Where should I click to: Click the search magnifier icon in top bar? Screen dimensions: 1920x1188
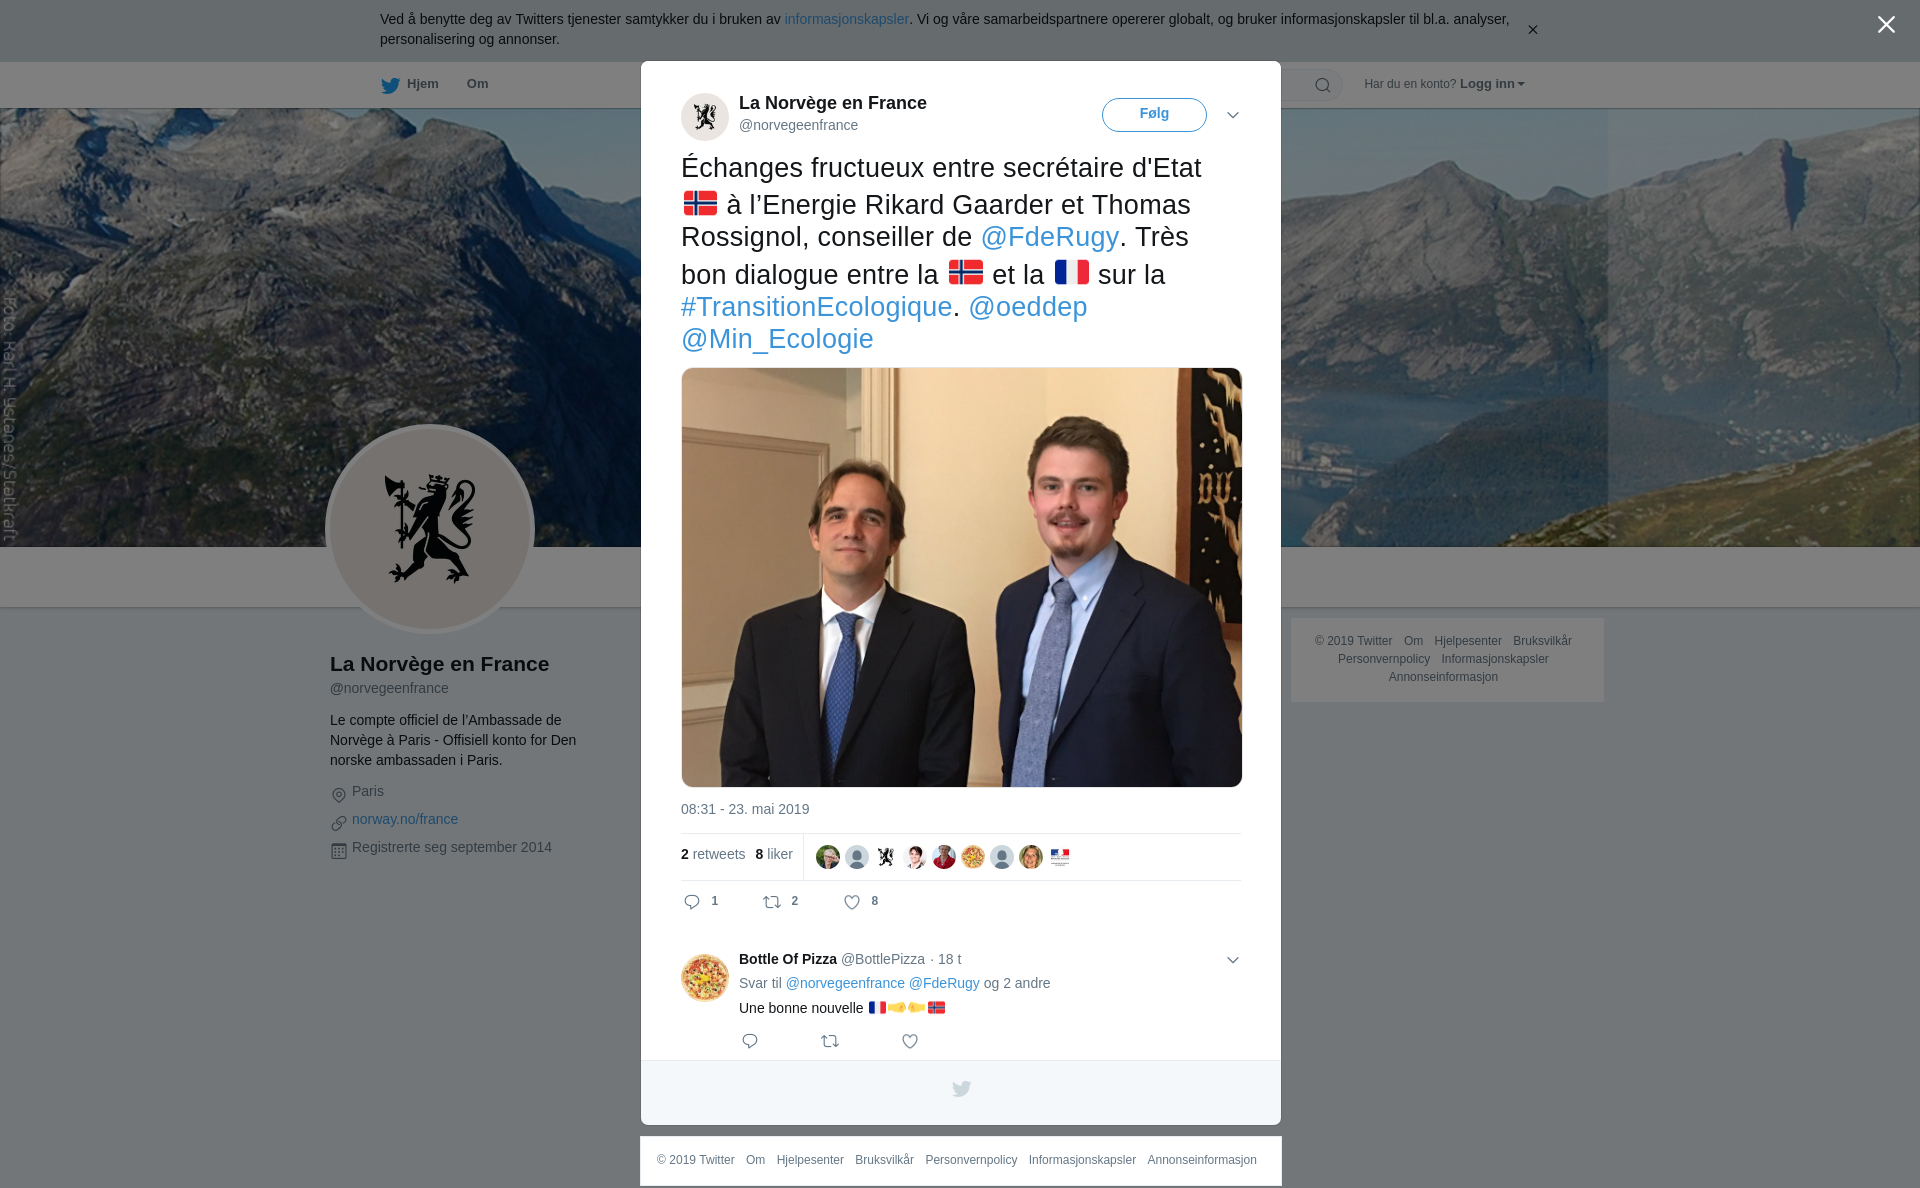click(x=1322, y=85)
